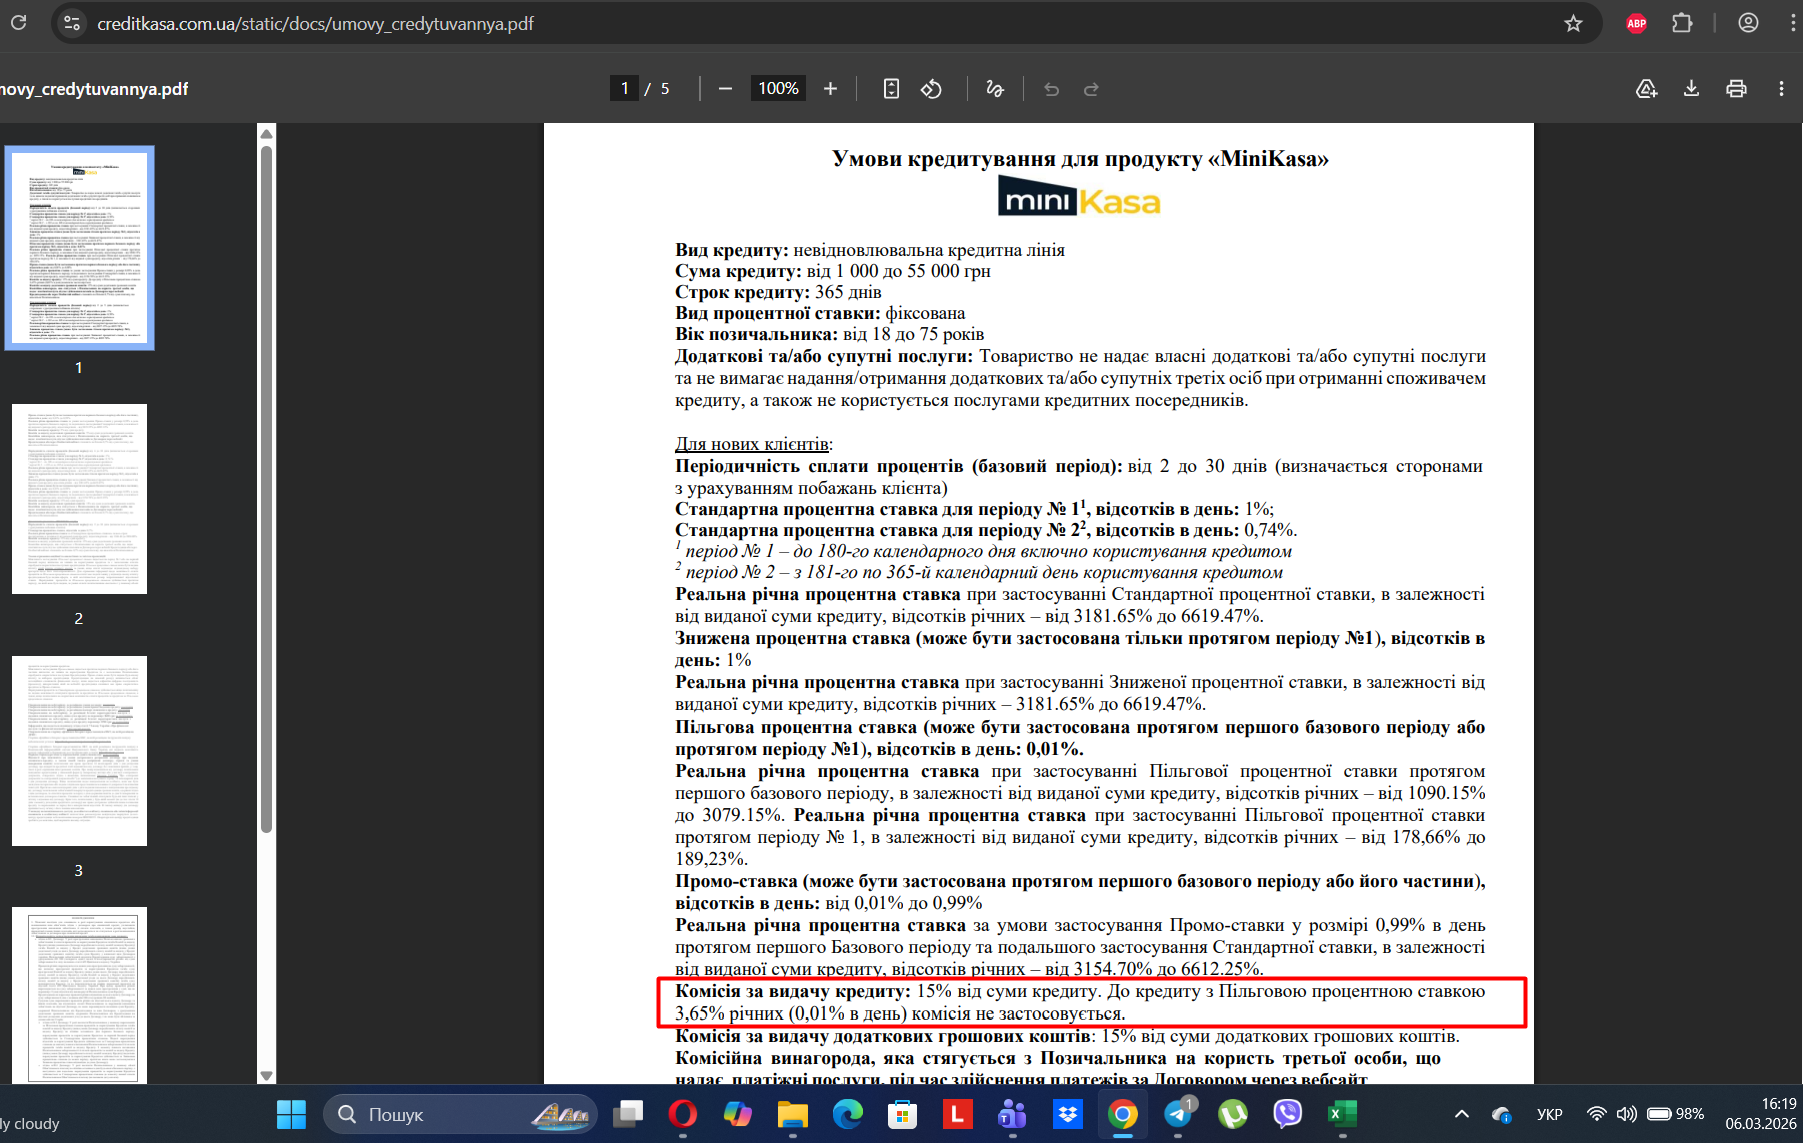Open page 4 thumbnail in sidebar

(x=80, y=995)
